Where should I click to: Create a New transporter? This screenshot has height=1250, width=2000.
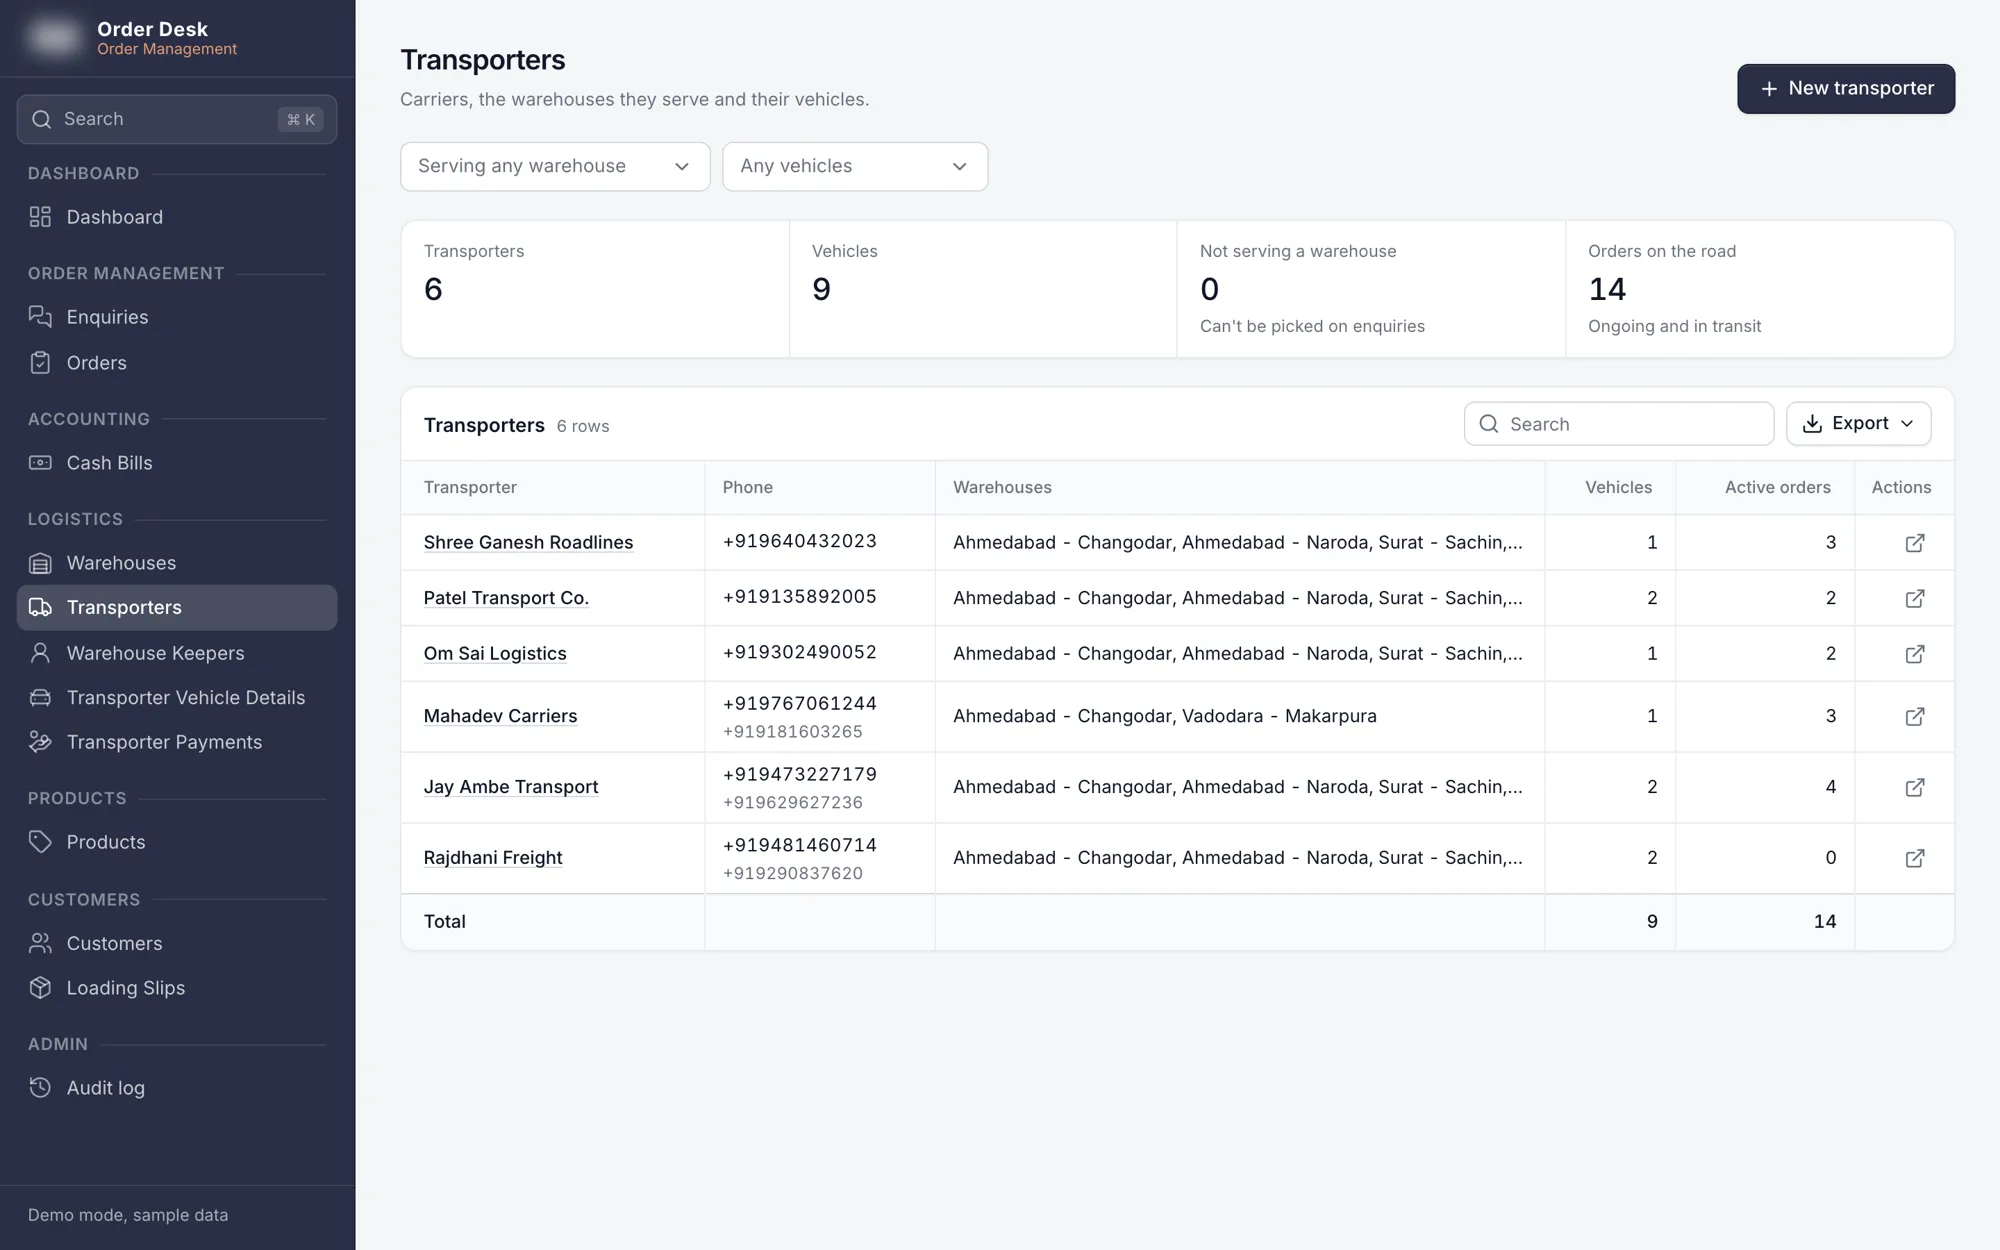pos(1846,89)
